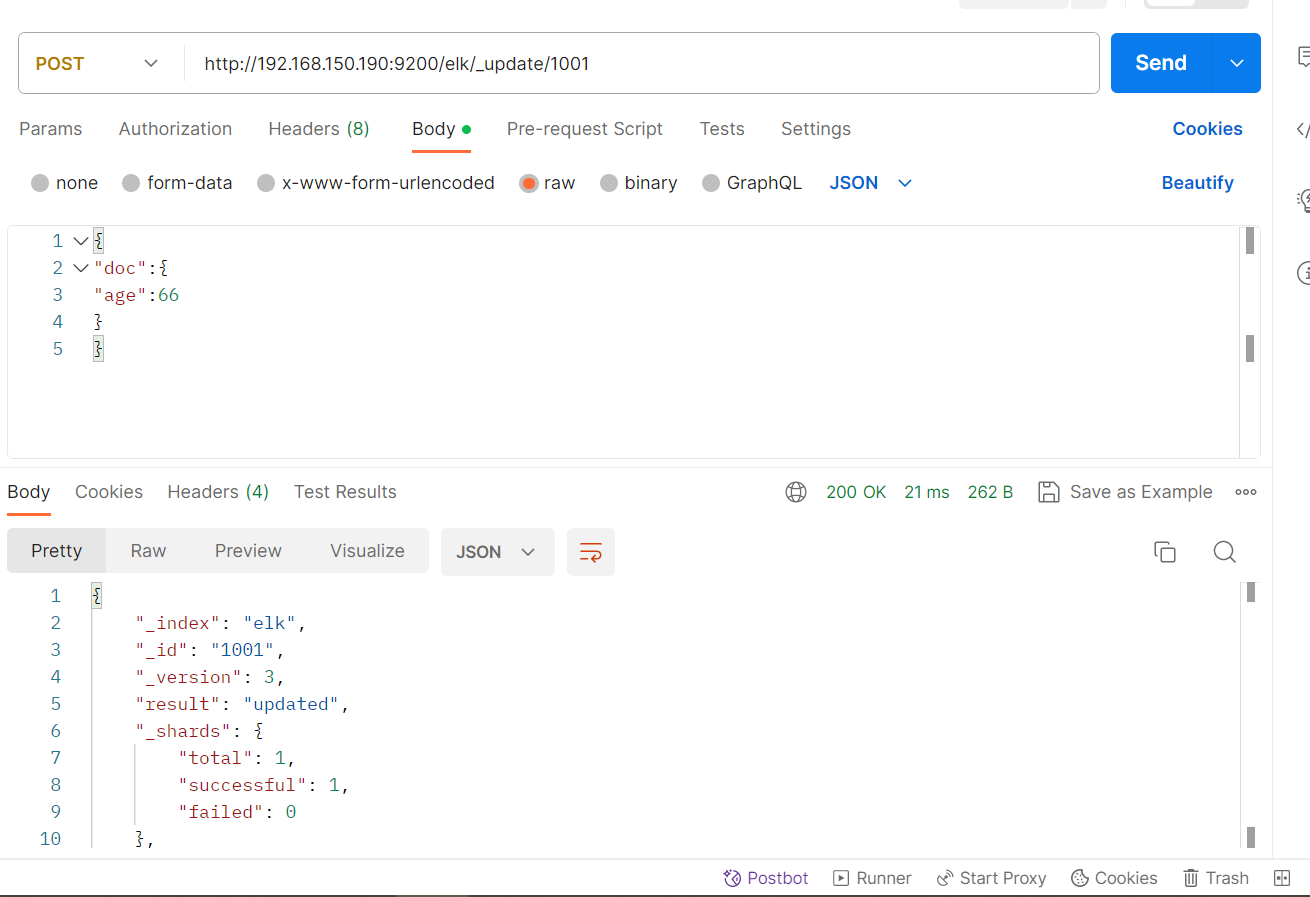
Task: Click the Save as Example disk icon
Action: point(1049,492)
